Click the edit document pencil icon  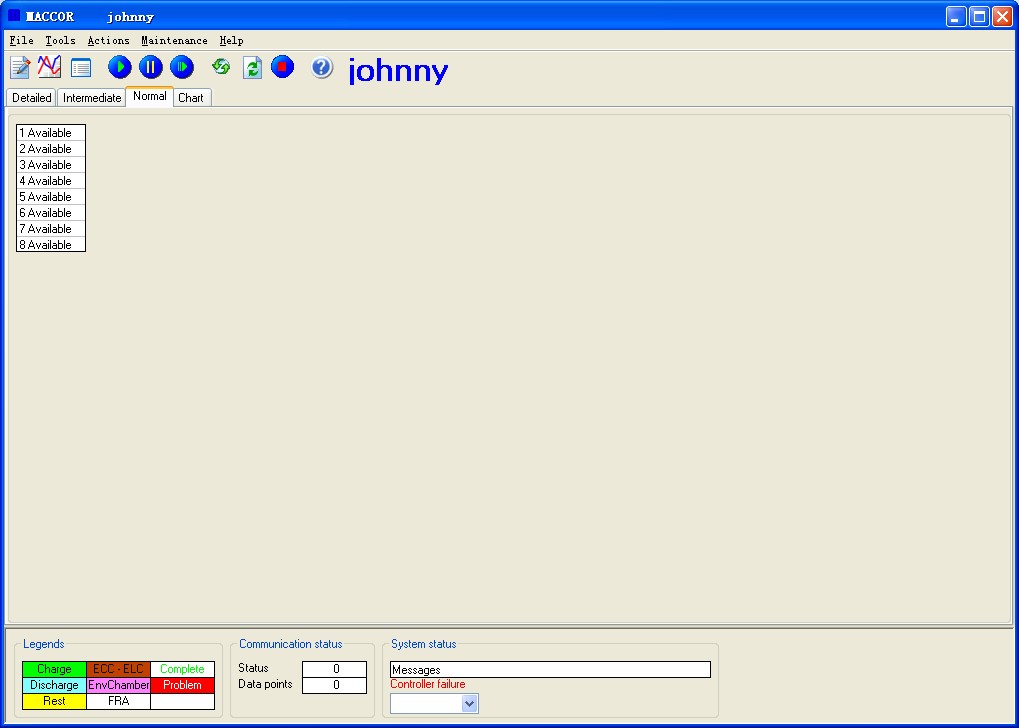20,68
